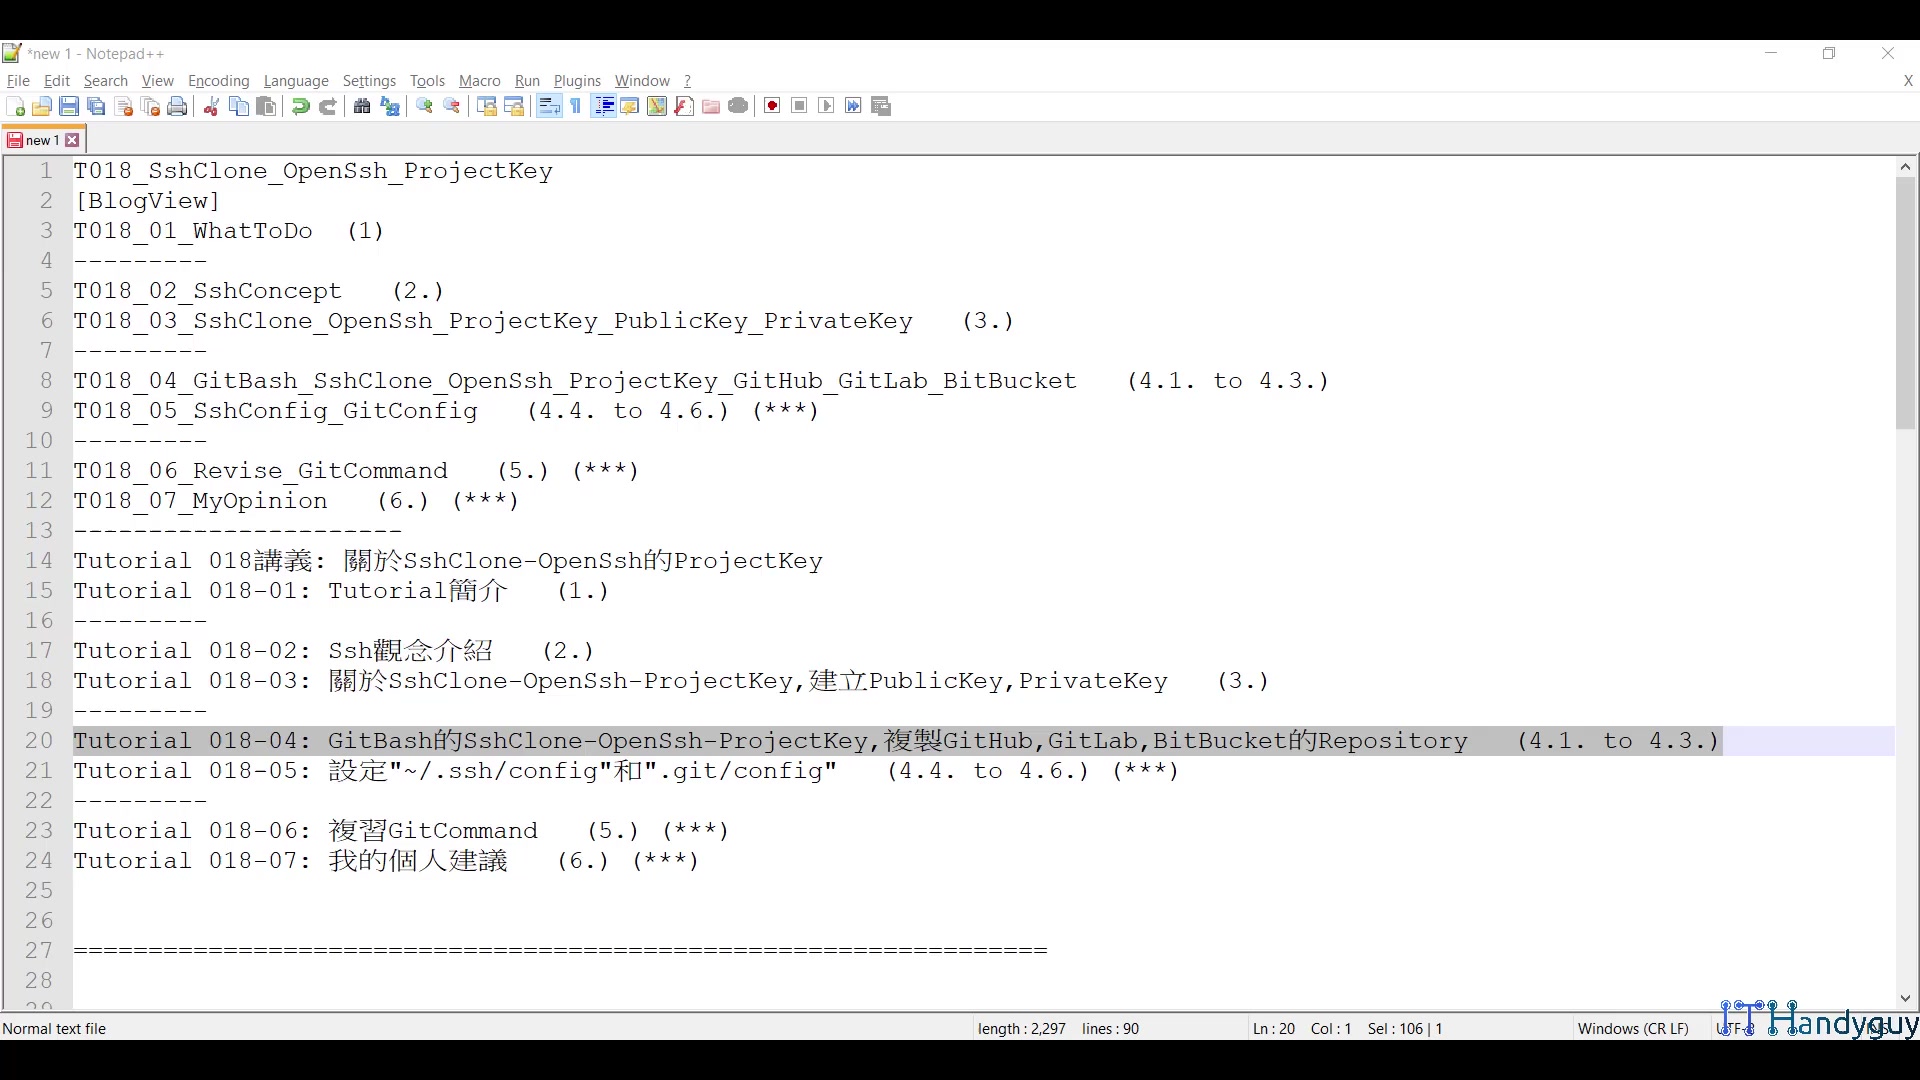The height and width of the screenshot is (1080, 1920).
Task: Toggle word wrap
Action: tap(548, 106)
